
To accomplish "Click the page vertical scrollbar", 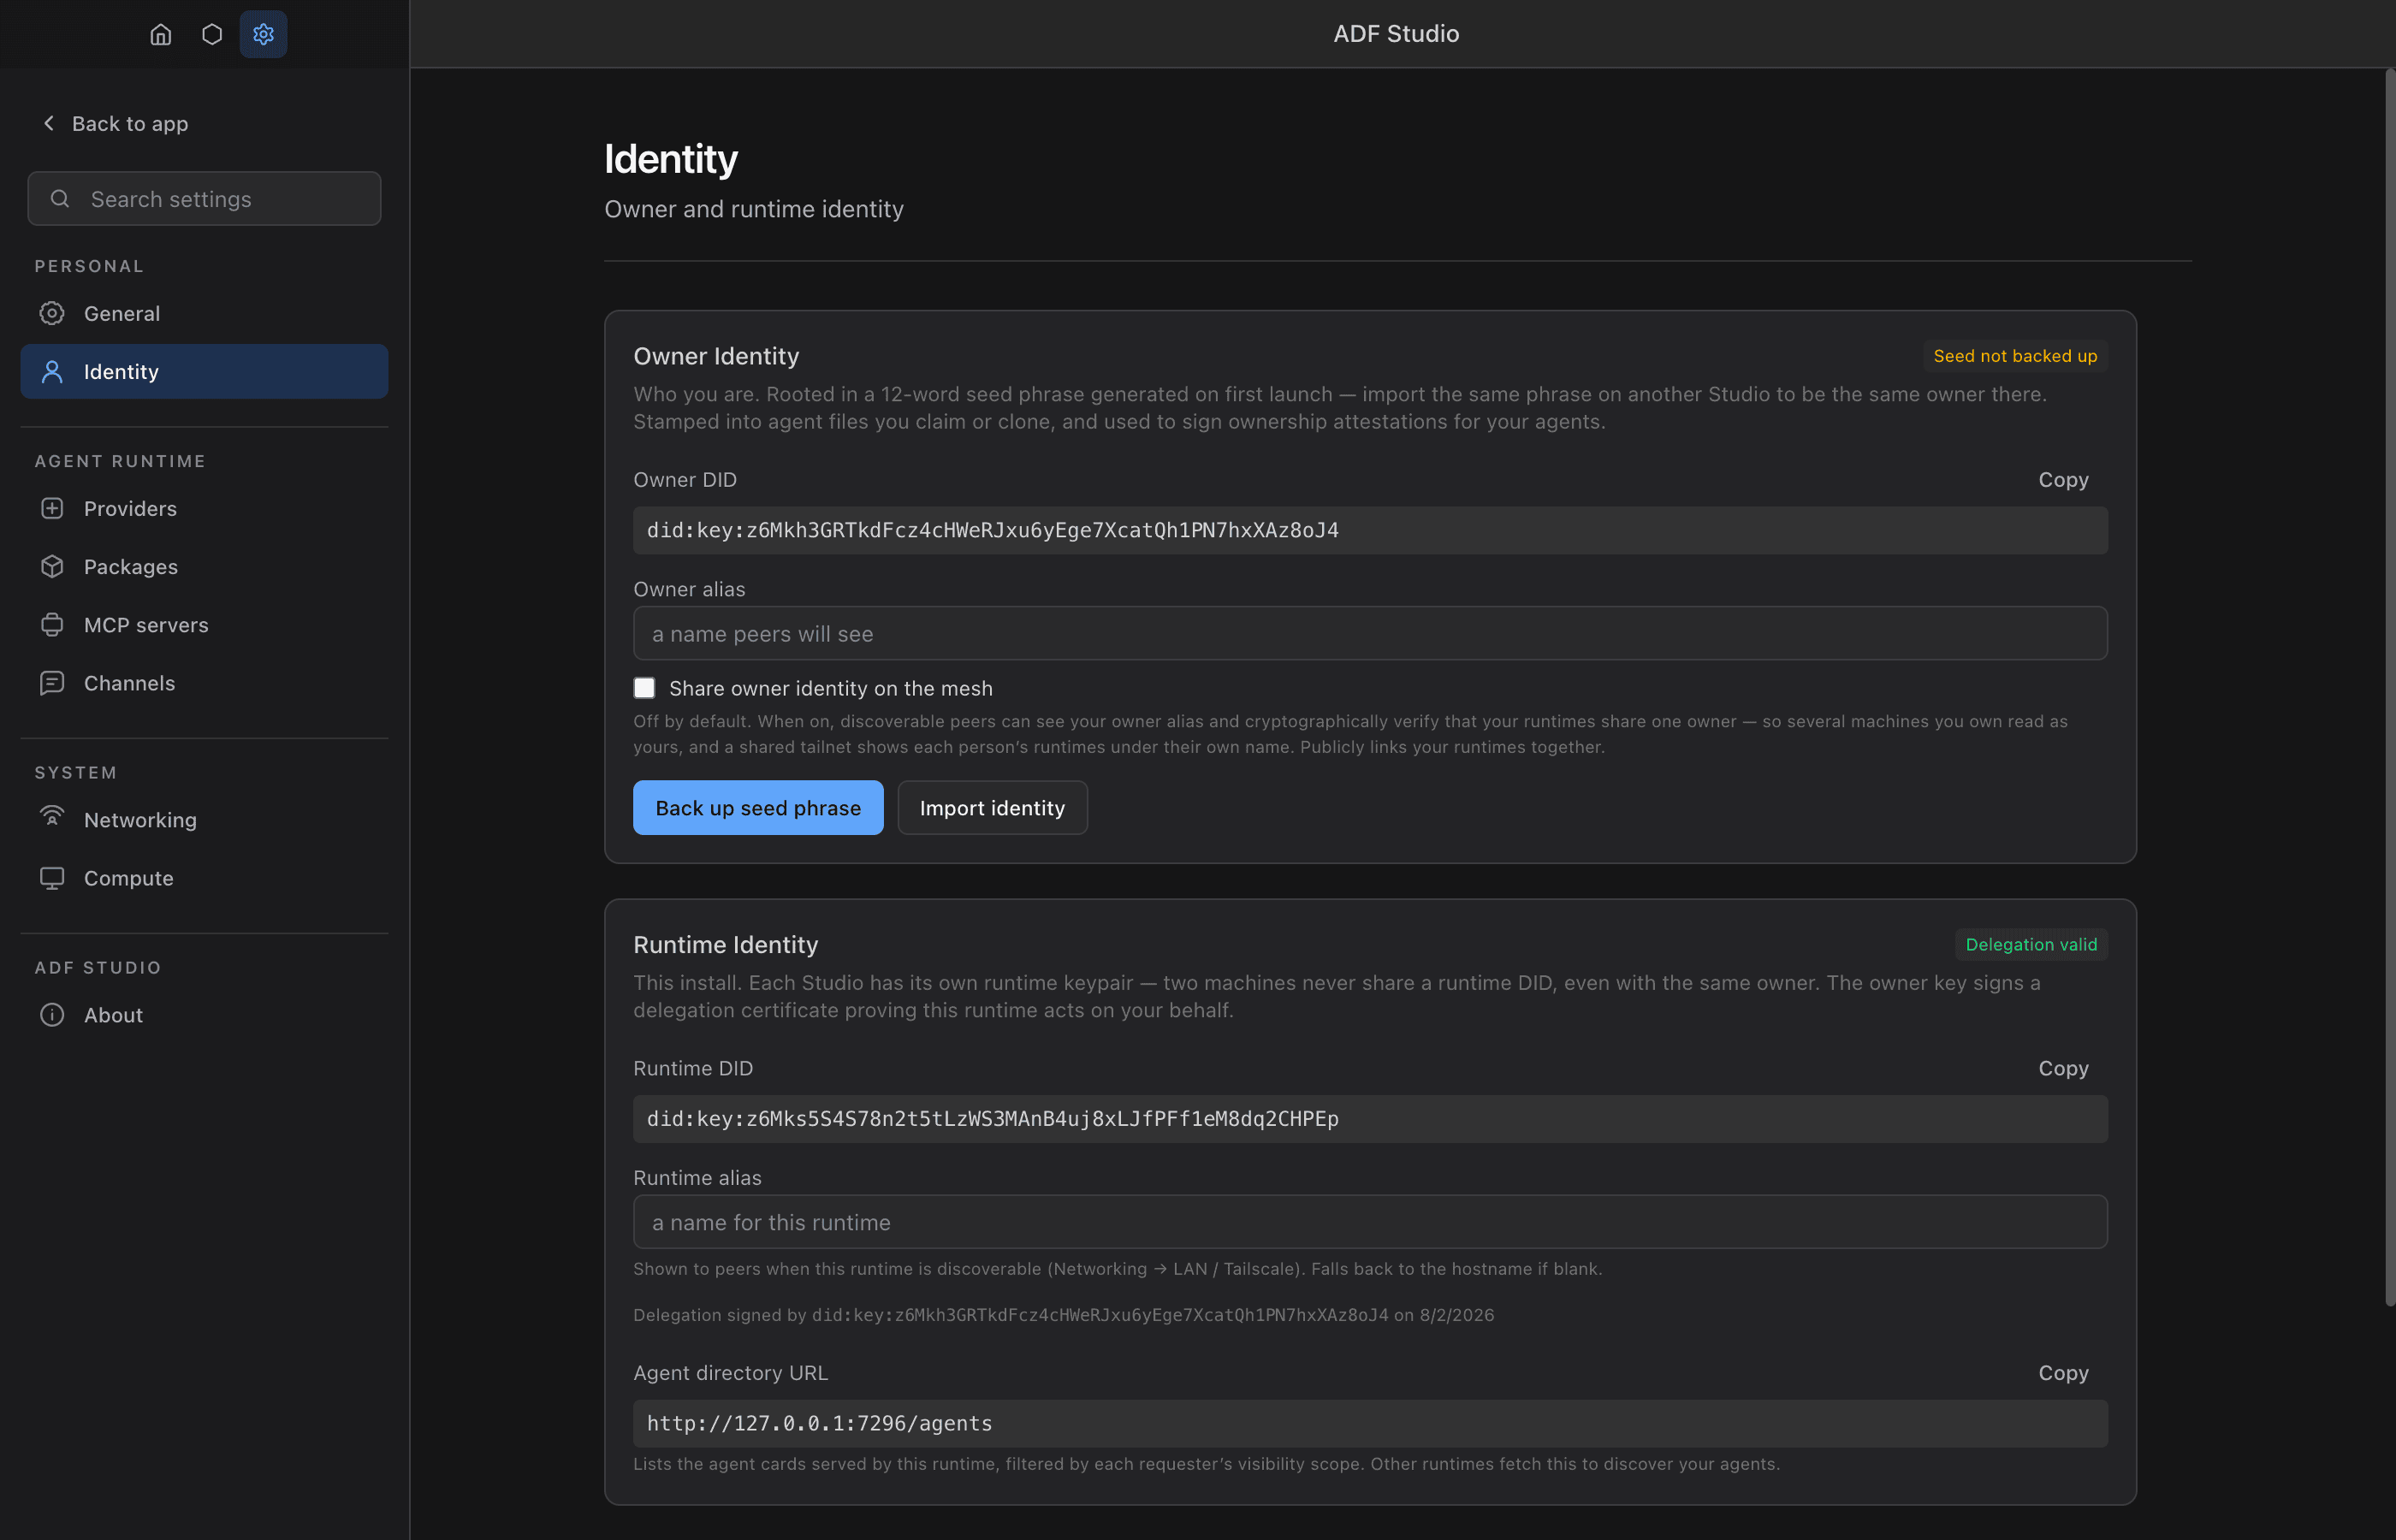I will (x=2390, y=687).
